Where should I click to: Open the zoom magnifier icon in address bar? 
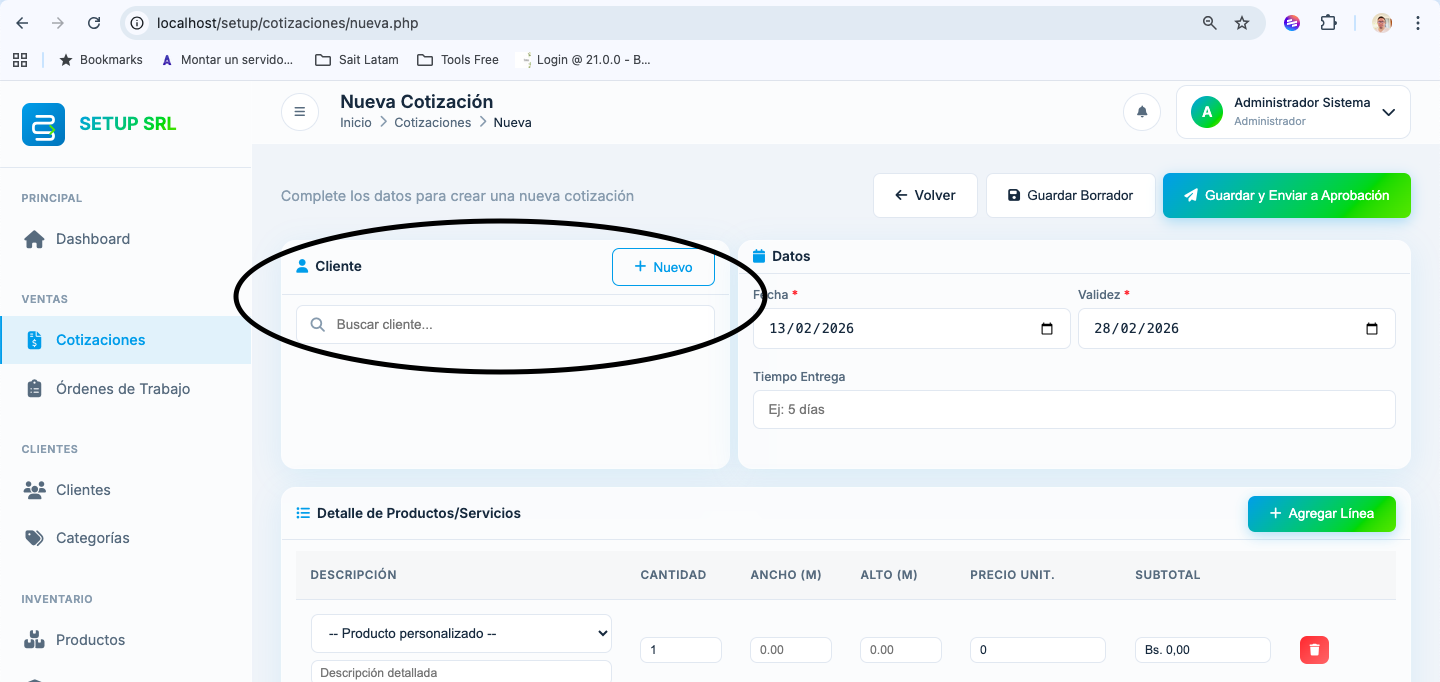click(x=1210, y=23)
